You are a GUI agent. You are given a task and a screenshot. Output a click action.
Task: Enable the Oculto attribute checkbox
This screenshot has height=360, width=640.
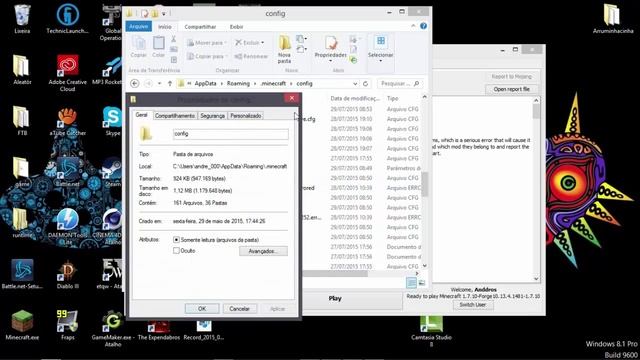tap(176, 251)
